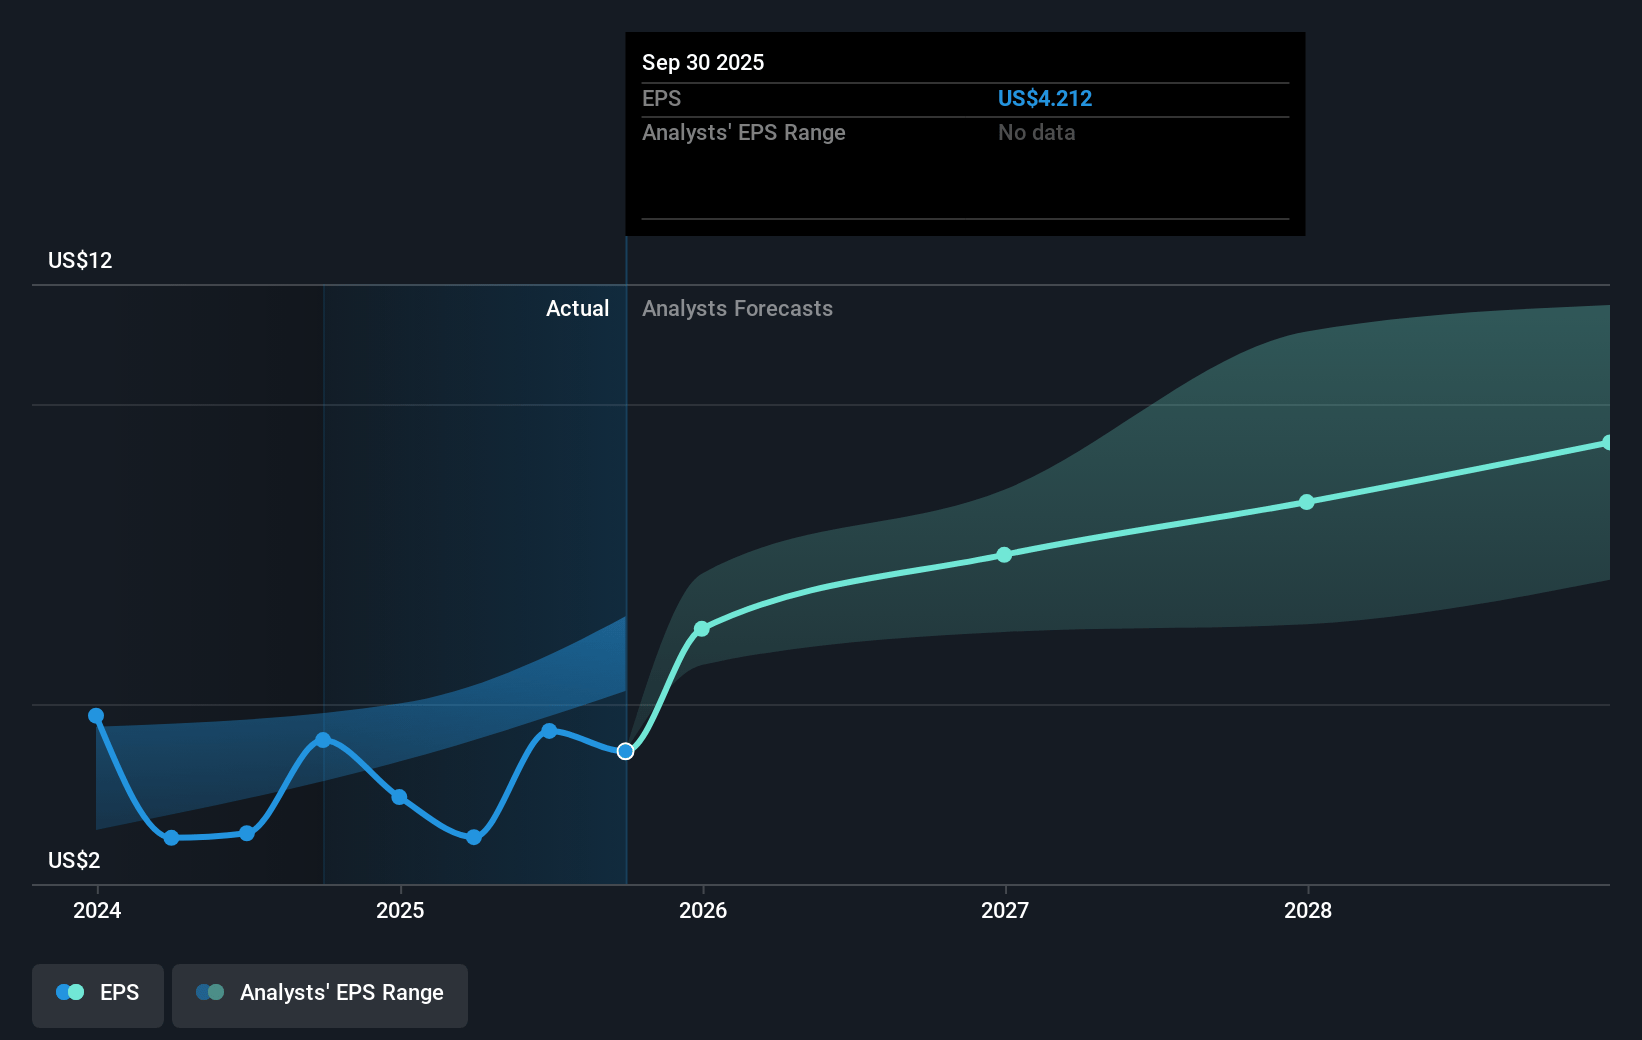Click the 2024 x-axis label
The width and height of the screenshot is (1642, 1040).
pos(97,910)
